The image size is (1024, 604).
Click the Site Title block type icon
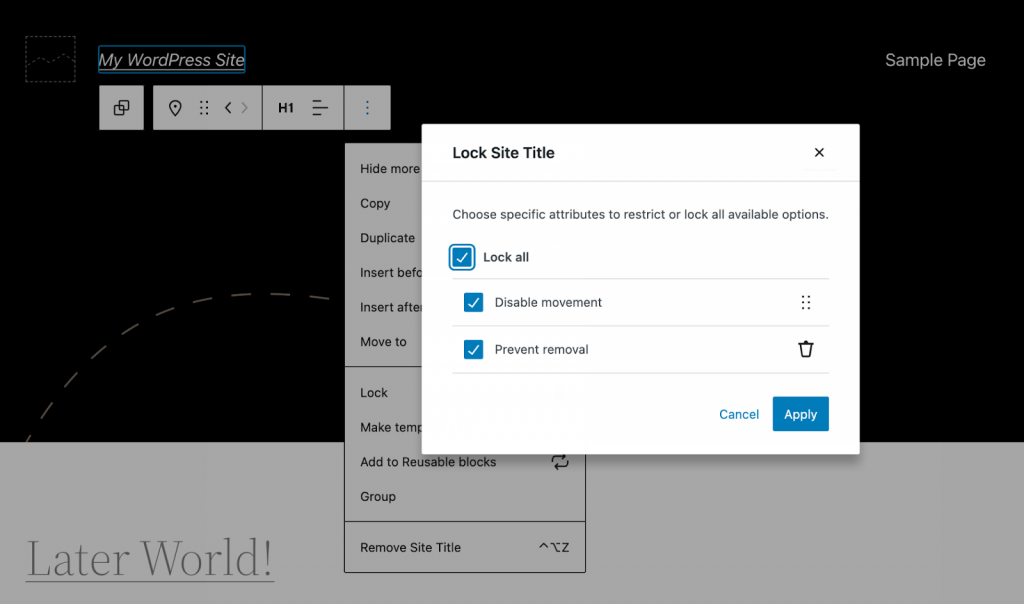[x=175, y=108]
